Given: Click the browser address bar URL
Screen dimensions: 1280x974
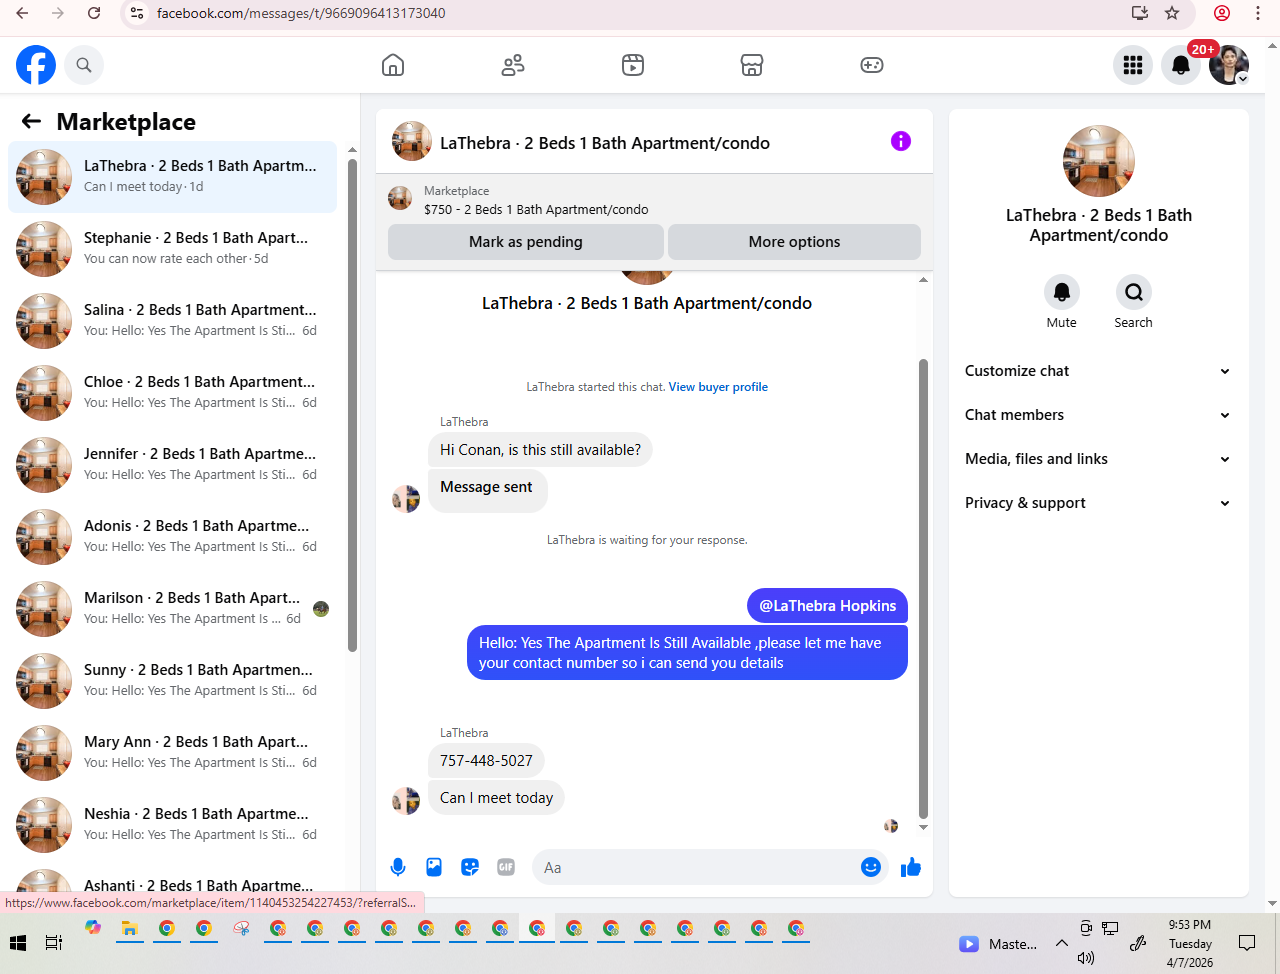Looking at the screenshot, I should coord(301,13).
